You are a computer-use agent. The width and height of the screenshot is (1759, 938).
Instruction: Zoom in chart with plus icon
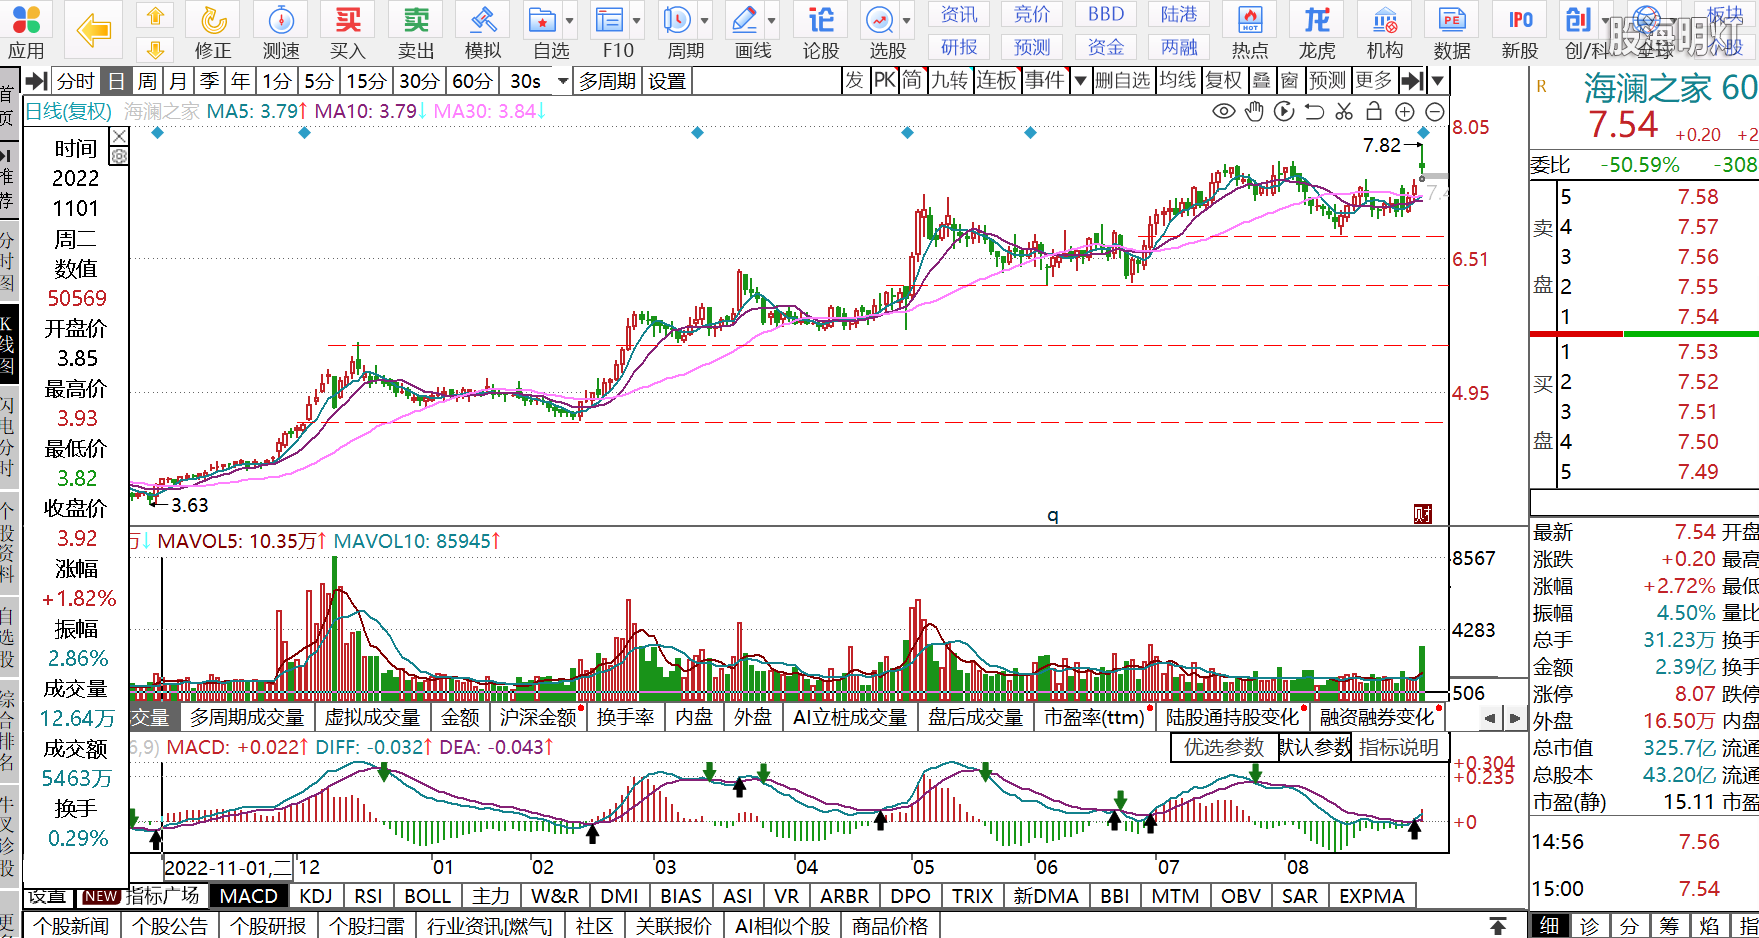point(1405,111)
